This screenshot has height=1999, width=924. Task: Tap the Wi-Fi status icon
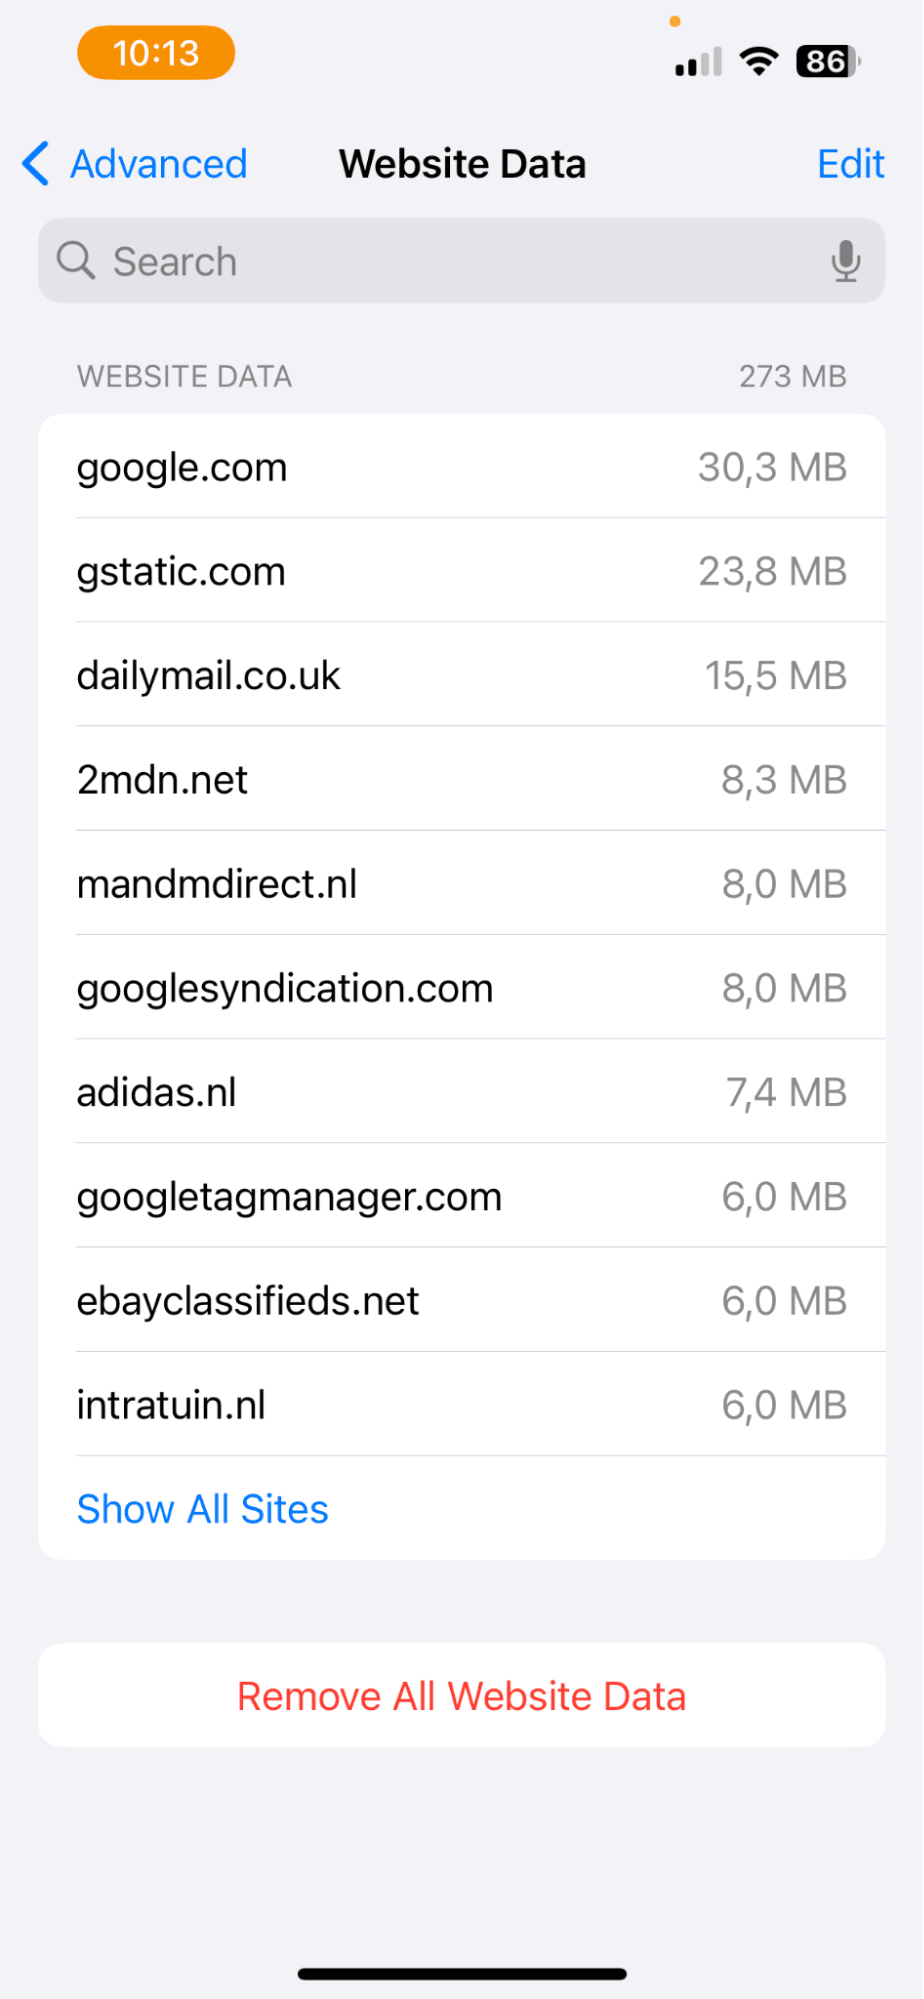click(x=758, y=62)
